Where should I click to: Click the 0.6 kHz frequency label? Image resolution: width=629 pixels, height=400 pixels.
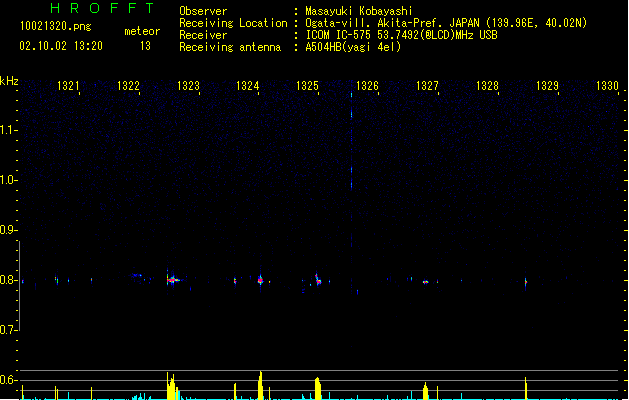[x=7, y=380]
